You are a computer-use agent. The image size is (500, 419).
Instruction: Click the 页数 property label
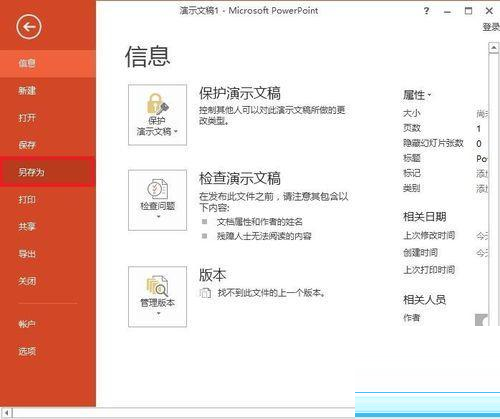[412, 128]
